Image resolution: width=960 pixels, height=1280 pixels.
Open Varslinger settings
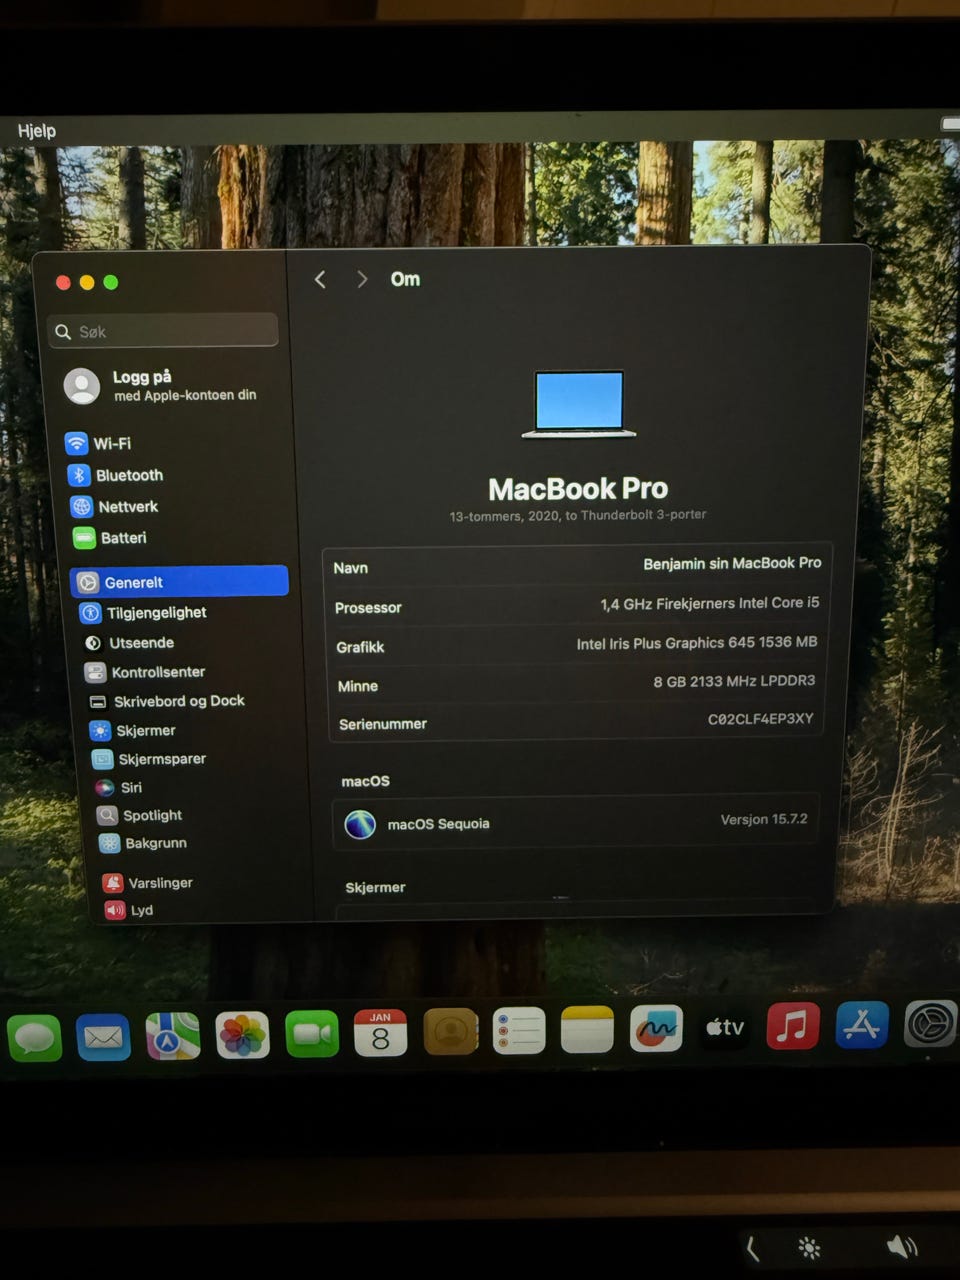[159, 883]
